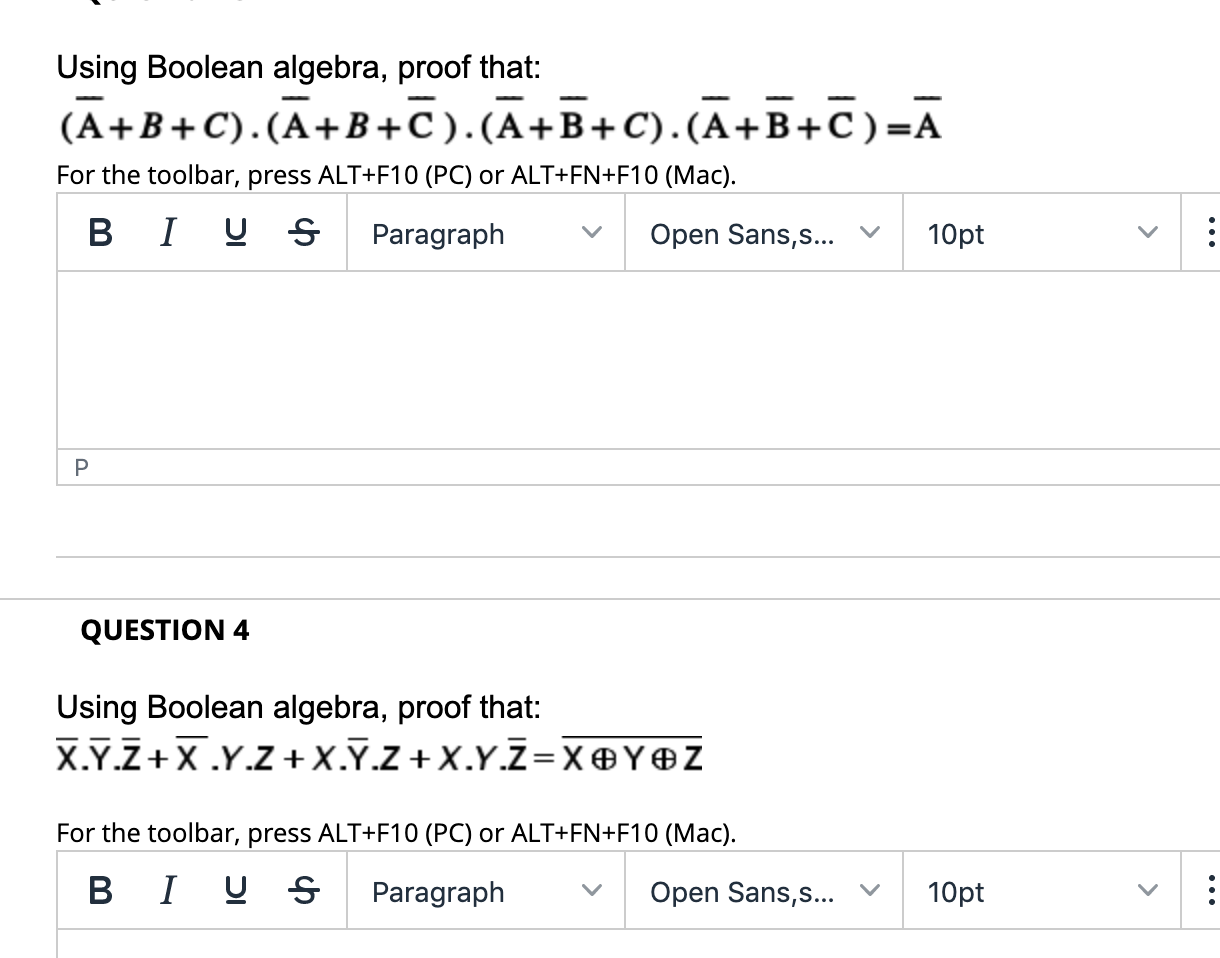Open the Paragraph style dropdown for Question 3

click(485, 233)
